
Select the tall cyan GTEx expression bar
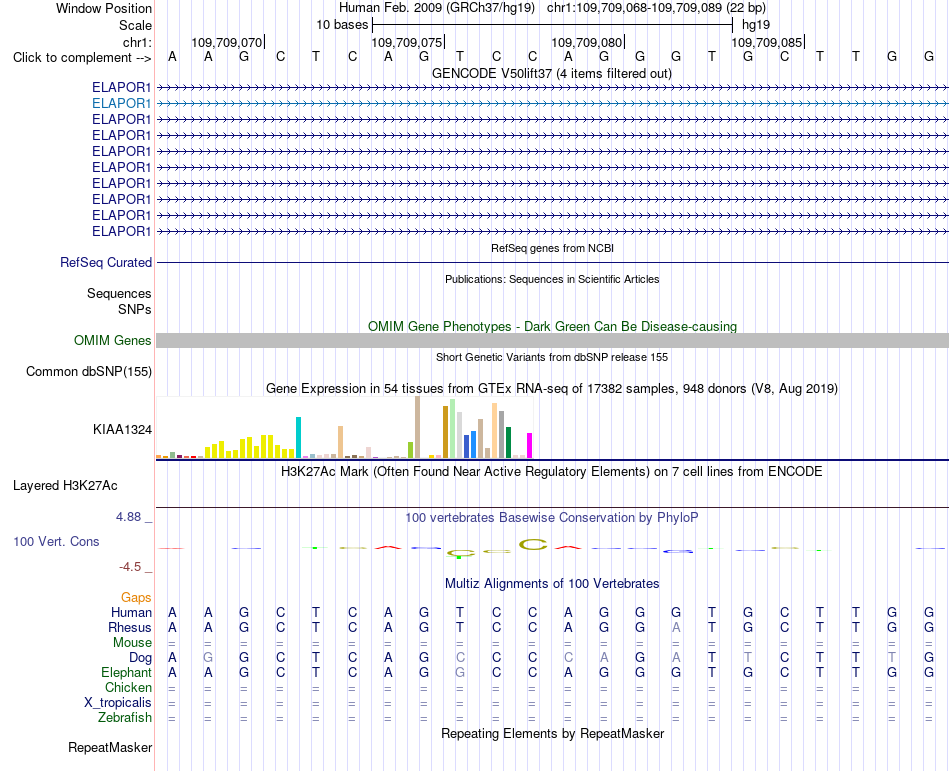click(x=298, y=437)
